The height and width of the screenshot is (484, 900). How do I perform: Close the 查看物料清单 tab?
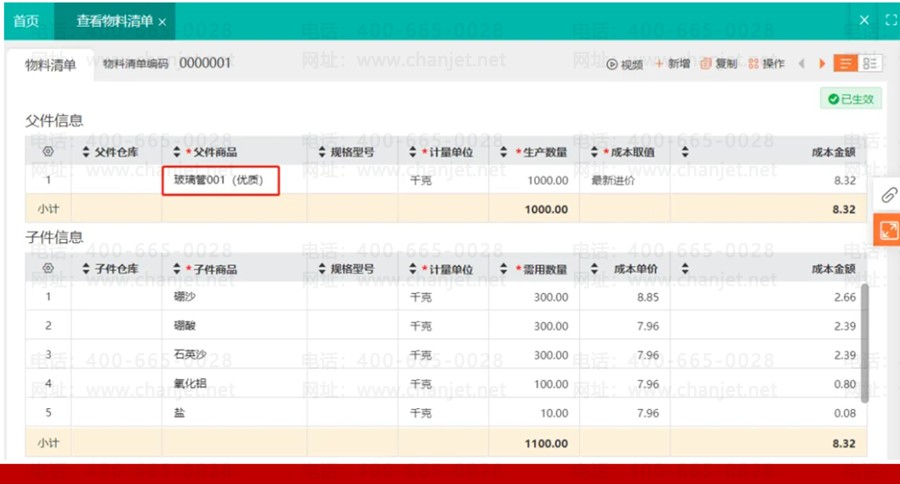pos(162,22)
